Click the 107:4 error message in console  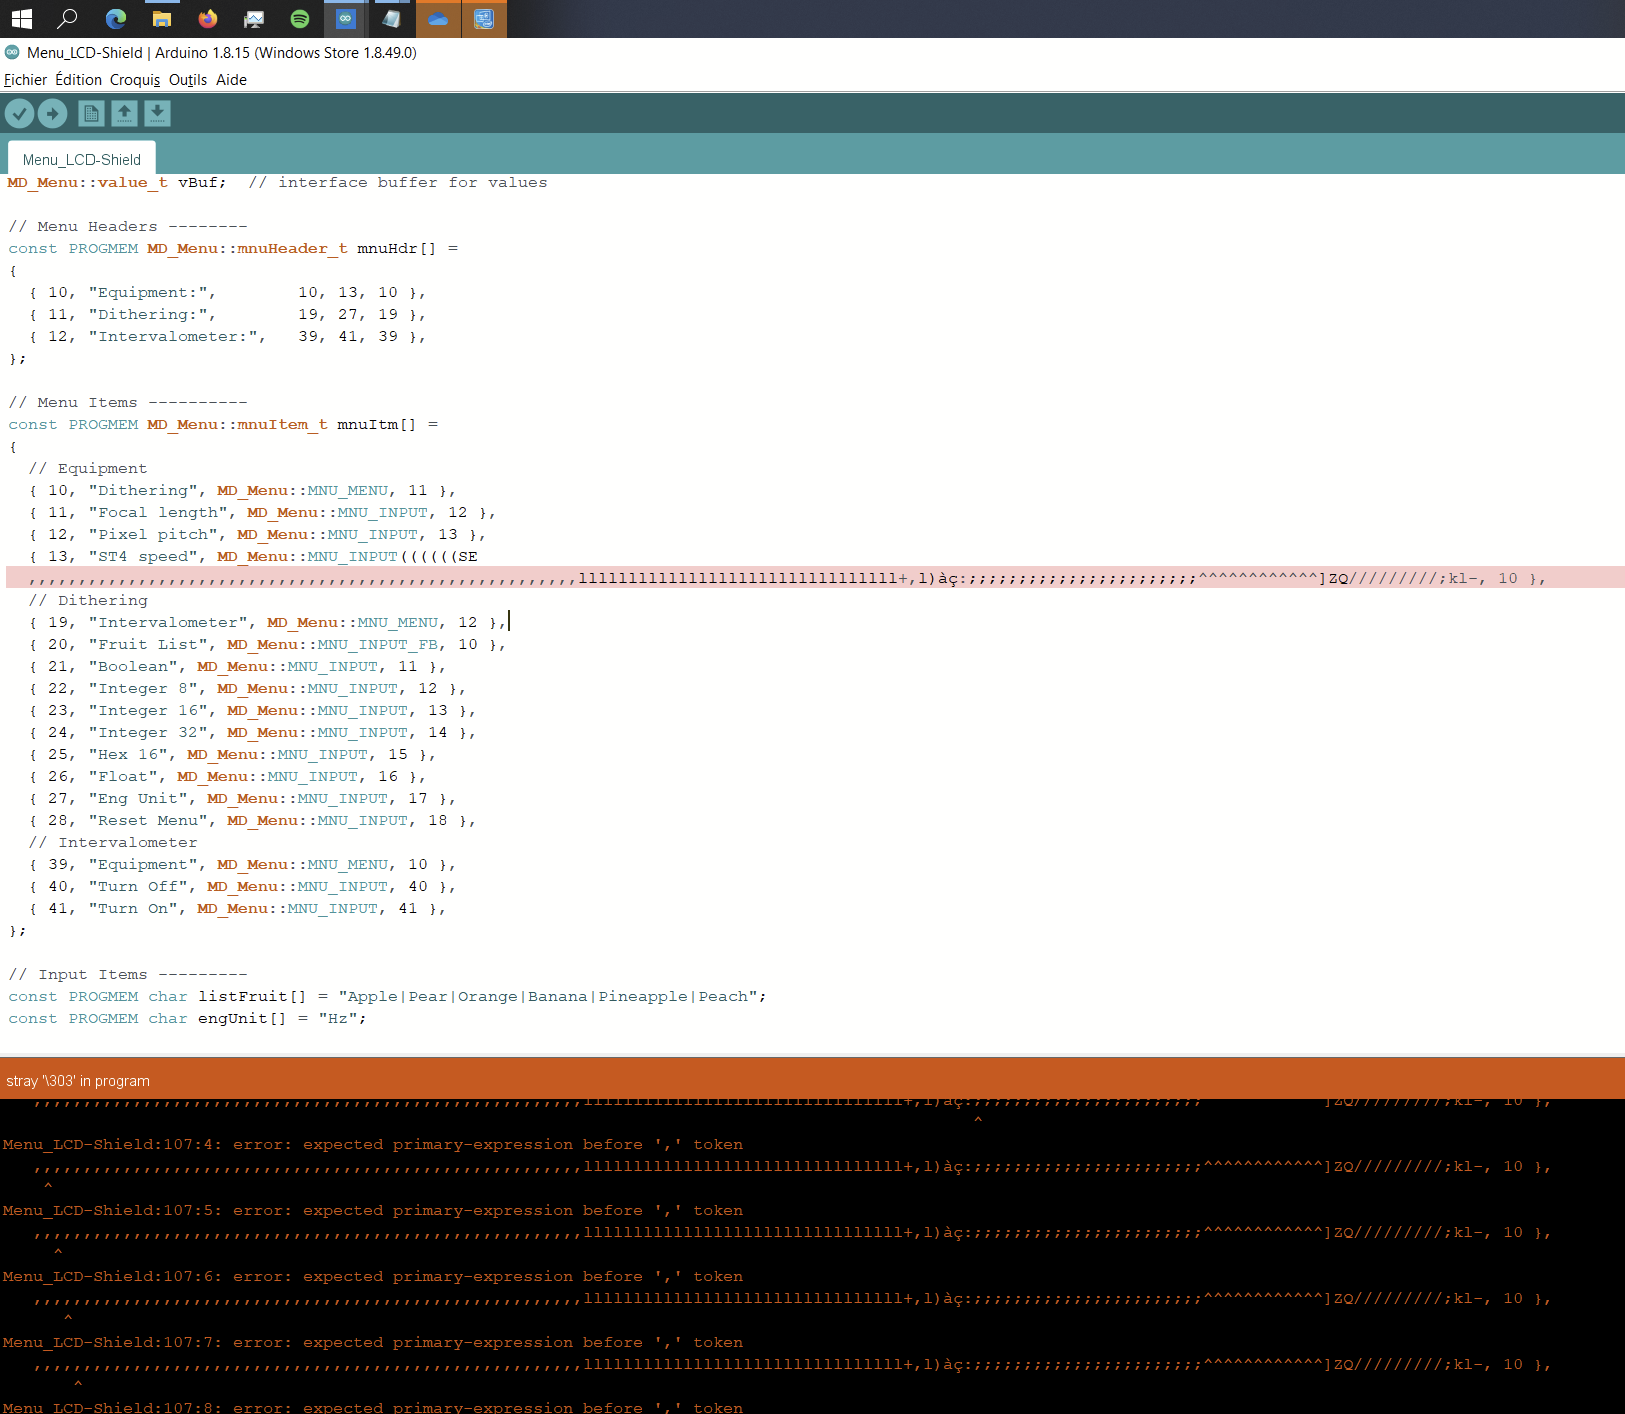[373, 1145]
